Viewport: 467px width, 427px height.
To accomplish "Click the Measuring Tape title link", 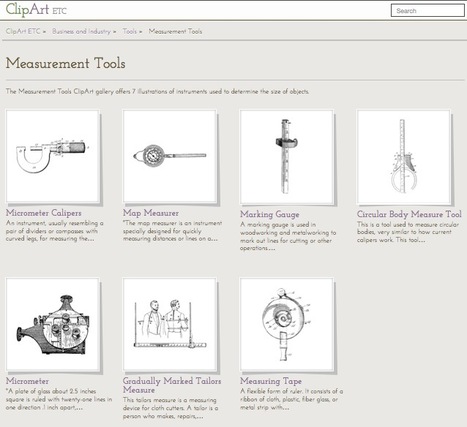I will point(271,381).
